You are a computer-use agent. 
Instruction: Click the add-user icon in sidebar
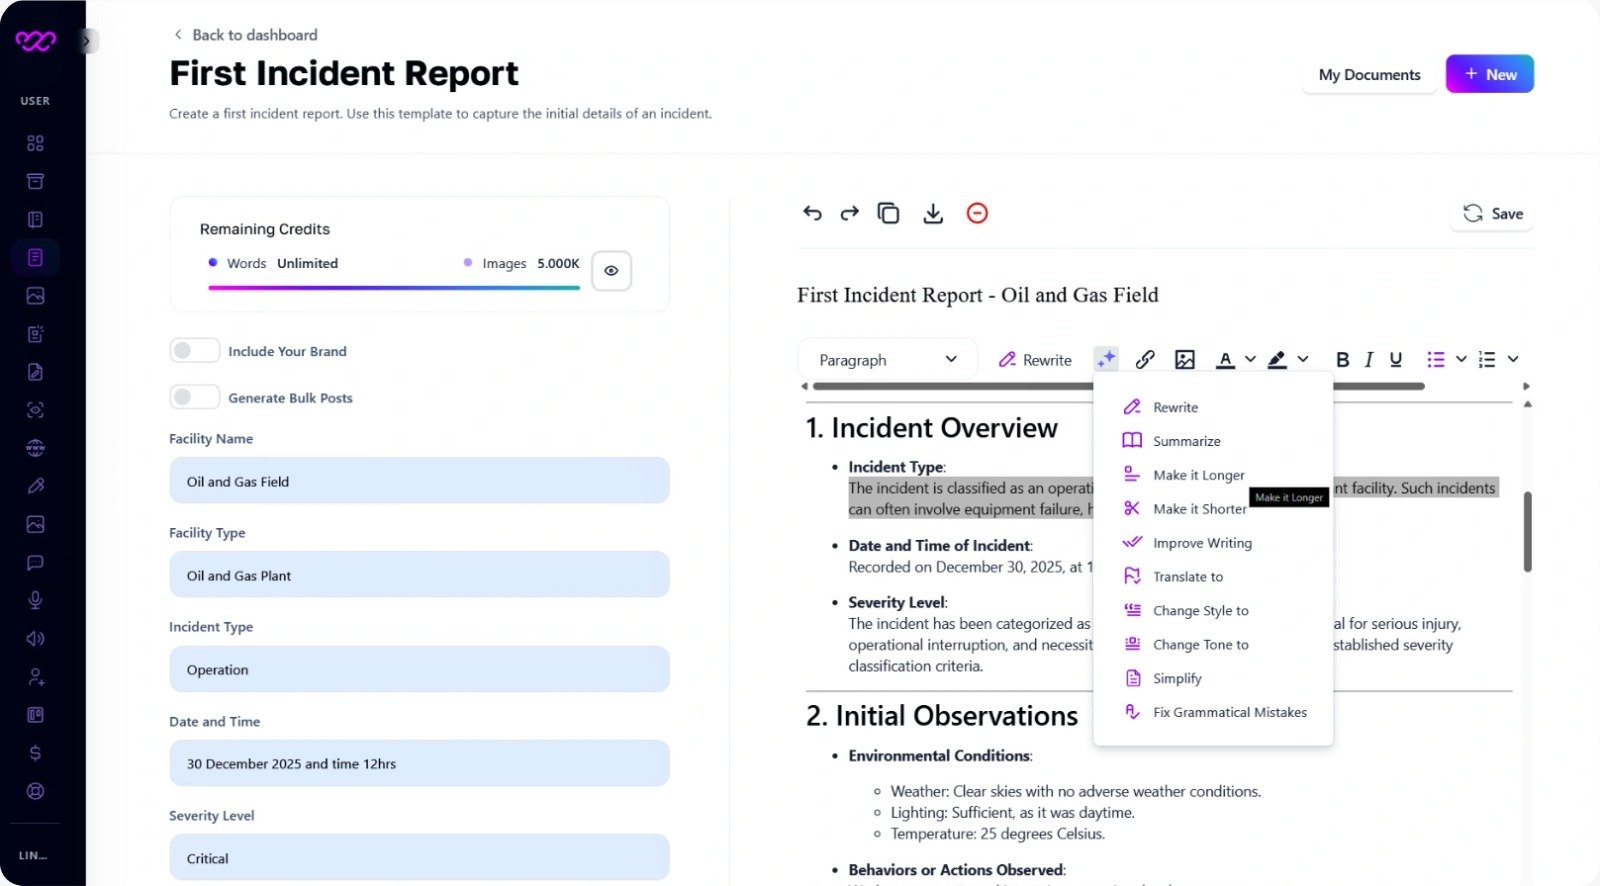pos(35,677)
